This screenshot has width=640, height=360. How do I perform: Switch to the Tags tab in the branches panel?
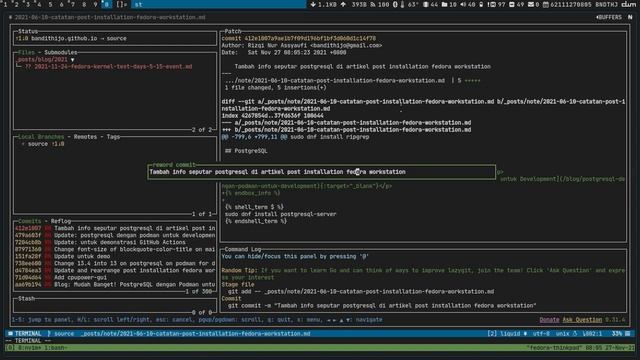113,137
